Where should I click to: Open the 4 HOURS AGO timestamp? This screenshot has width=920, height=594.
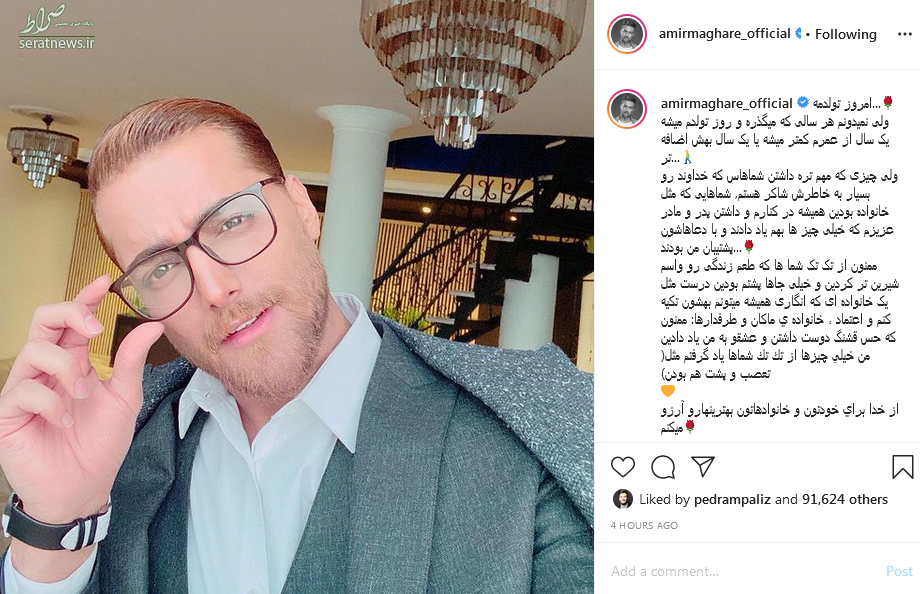tap(644, 525)
